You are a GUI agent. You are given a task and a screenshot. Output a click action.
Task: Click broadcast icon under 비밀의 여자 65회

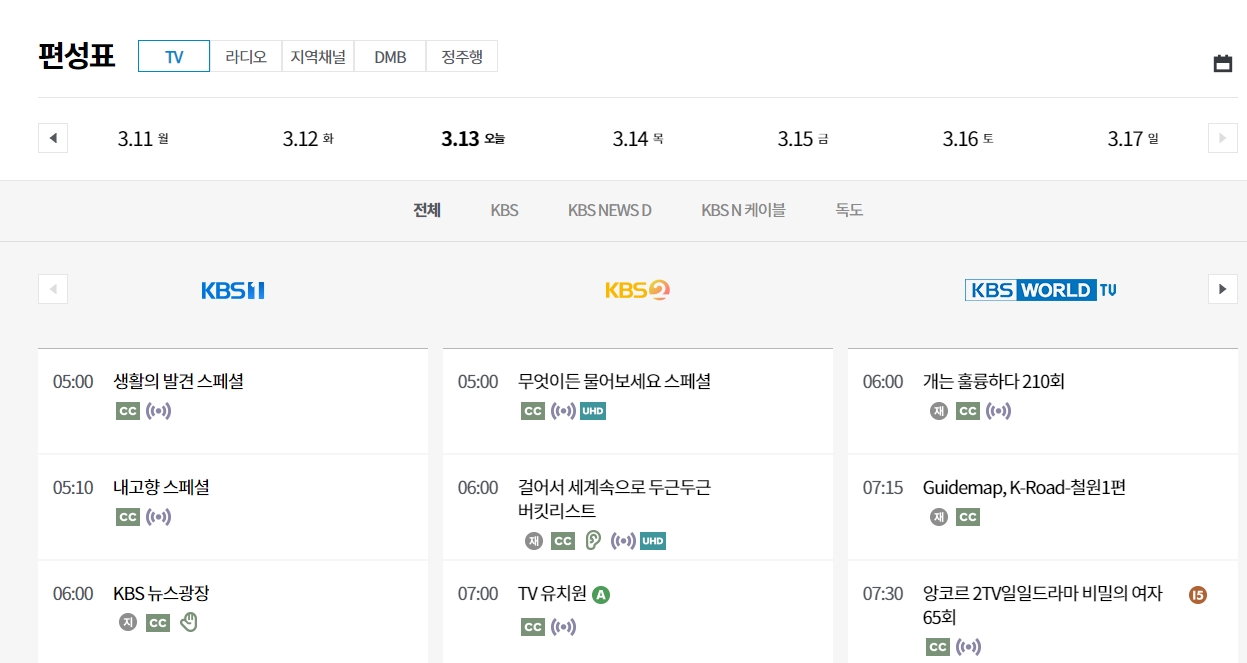pos(969,647)
